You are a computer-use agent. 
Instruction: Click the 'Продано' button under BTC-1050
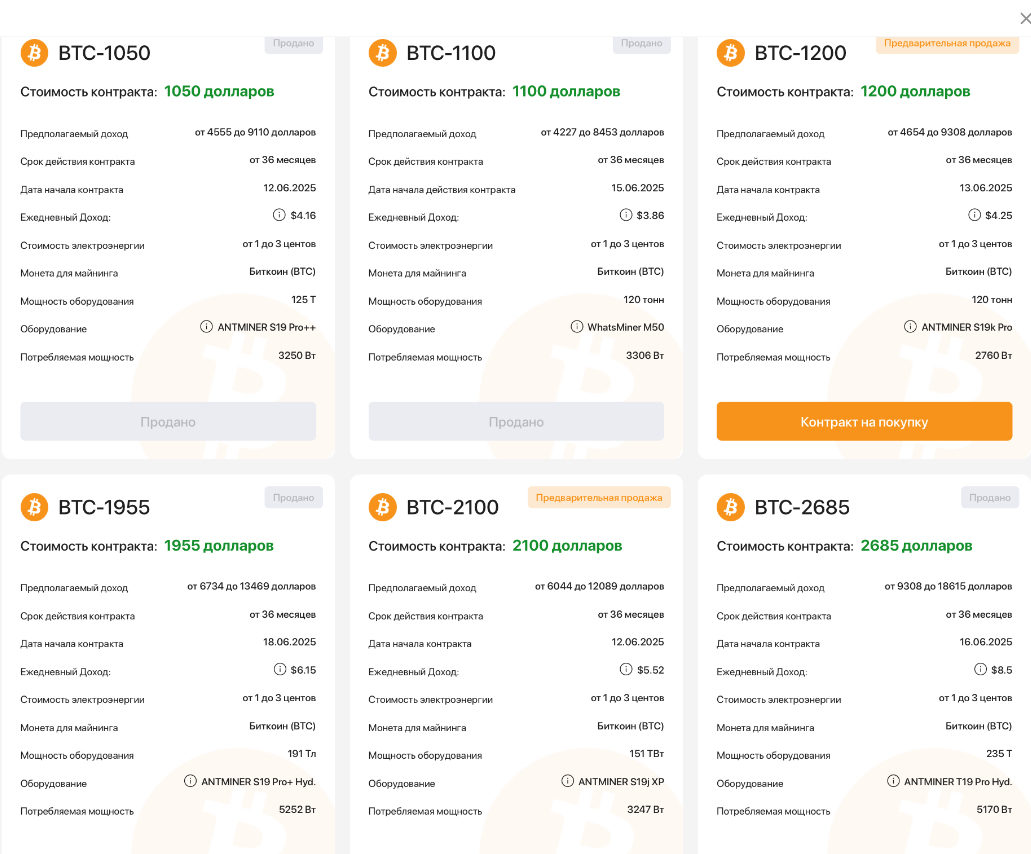(x=168, y=421)
